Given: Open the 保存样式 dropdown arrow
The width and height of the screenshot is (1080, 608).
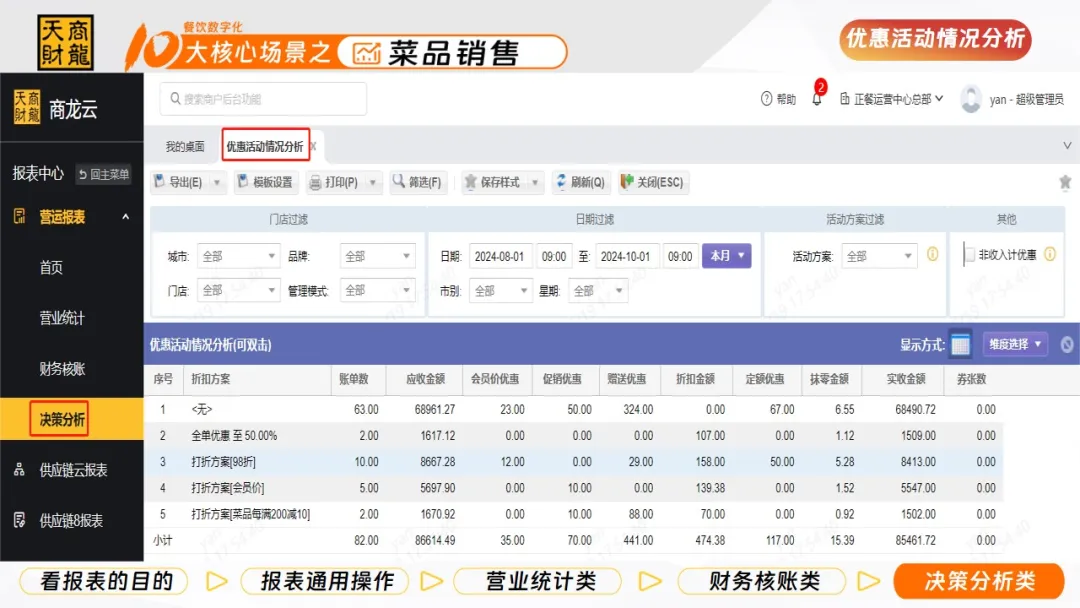Looking at the screenshot, I should 534,182.
